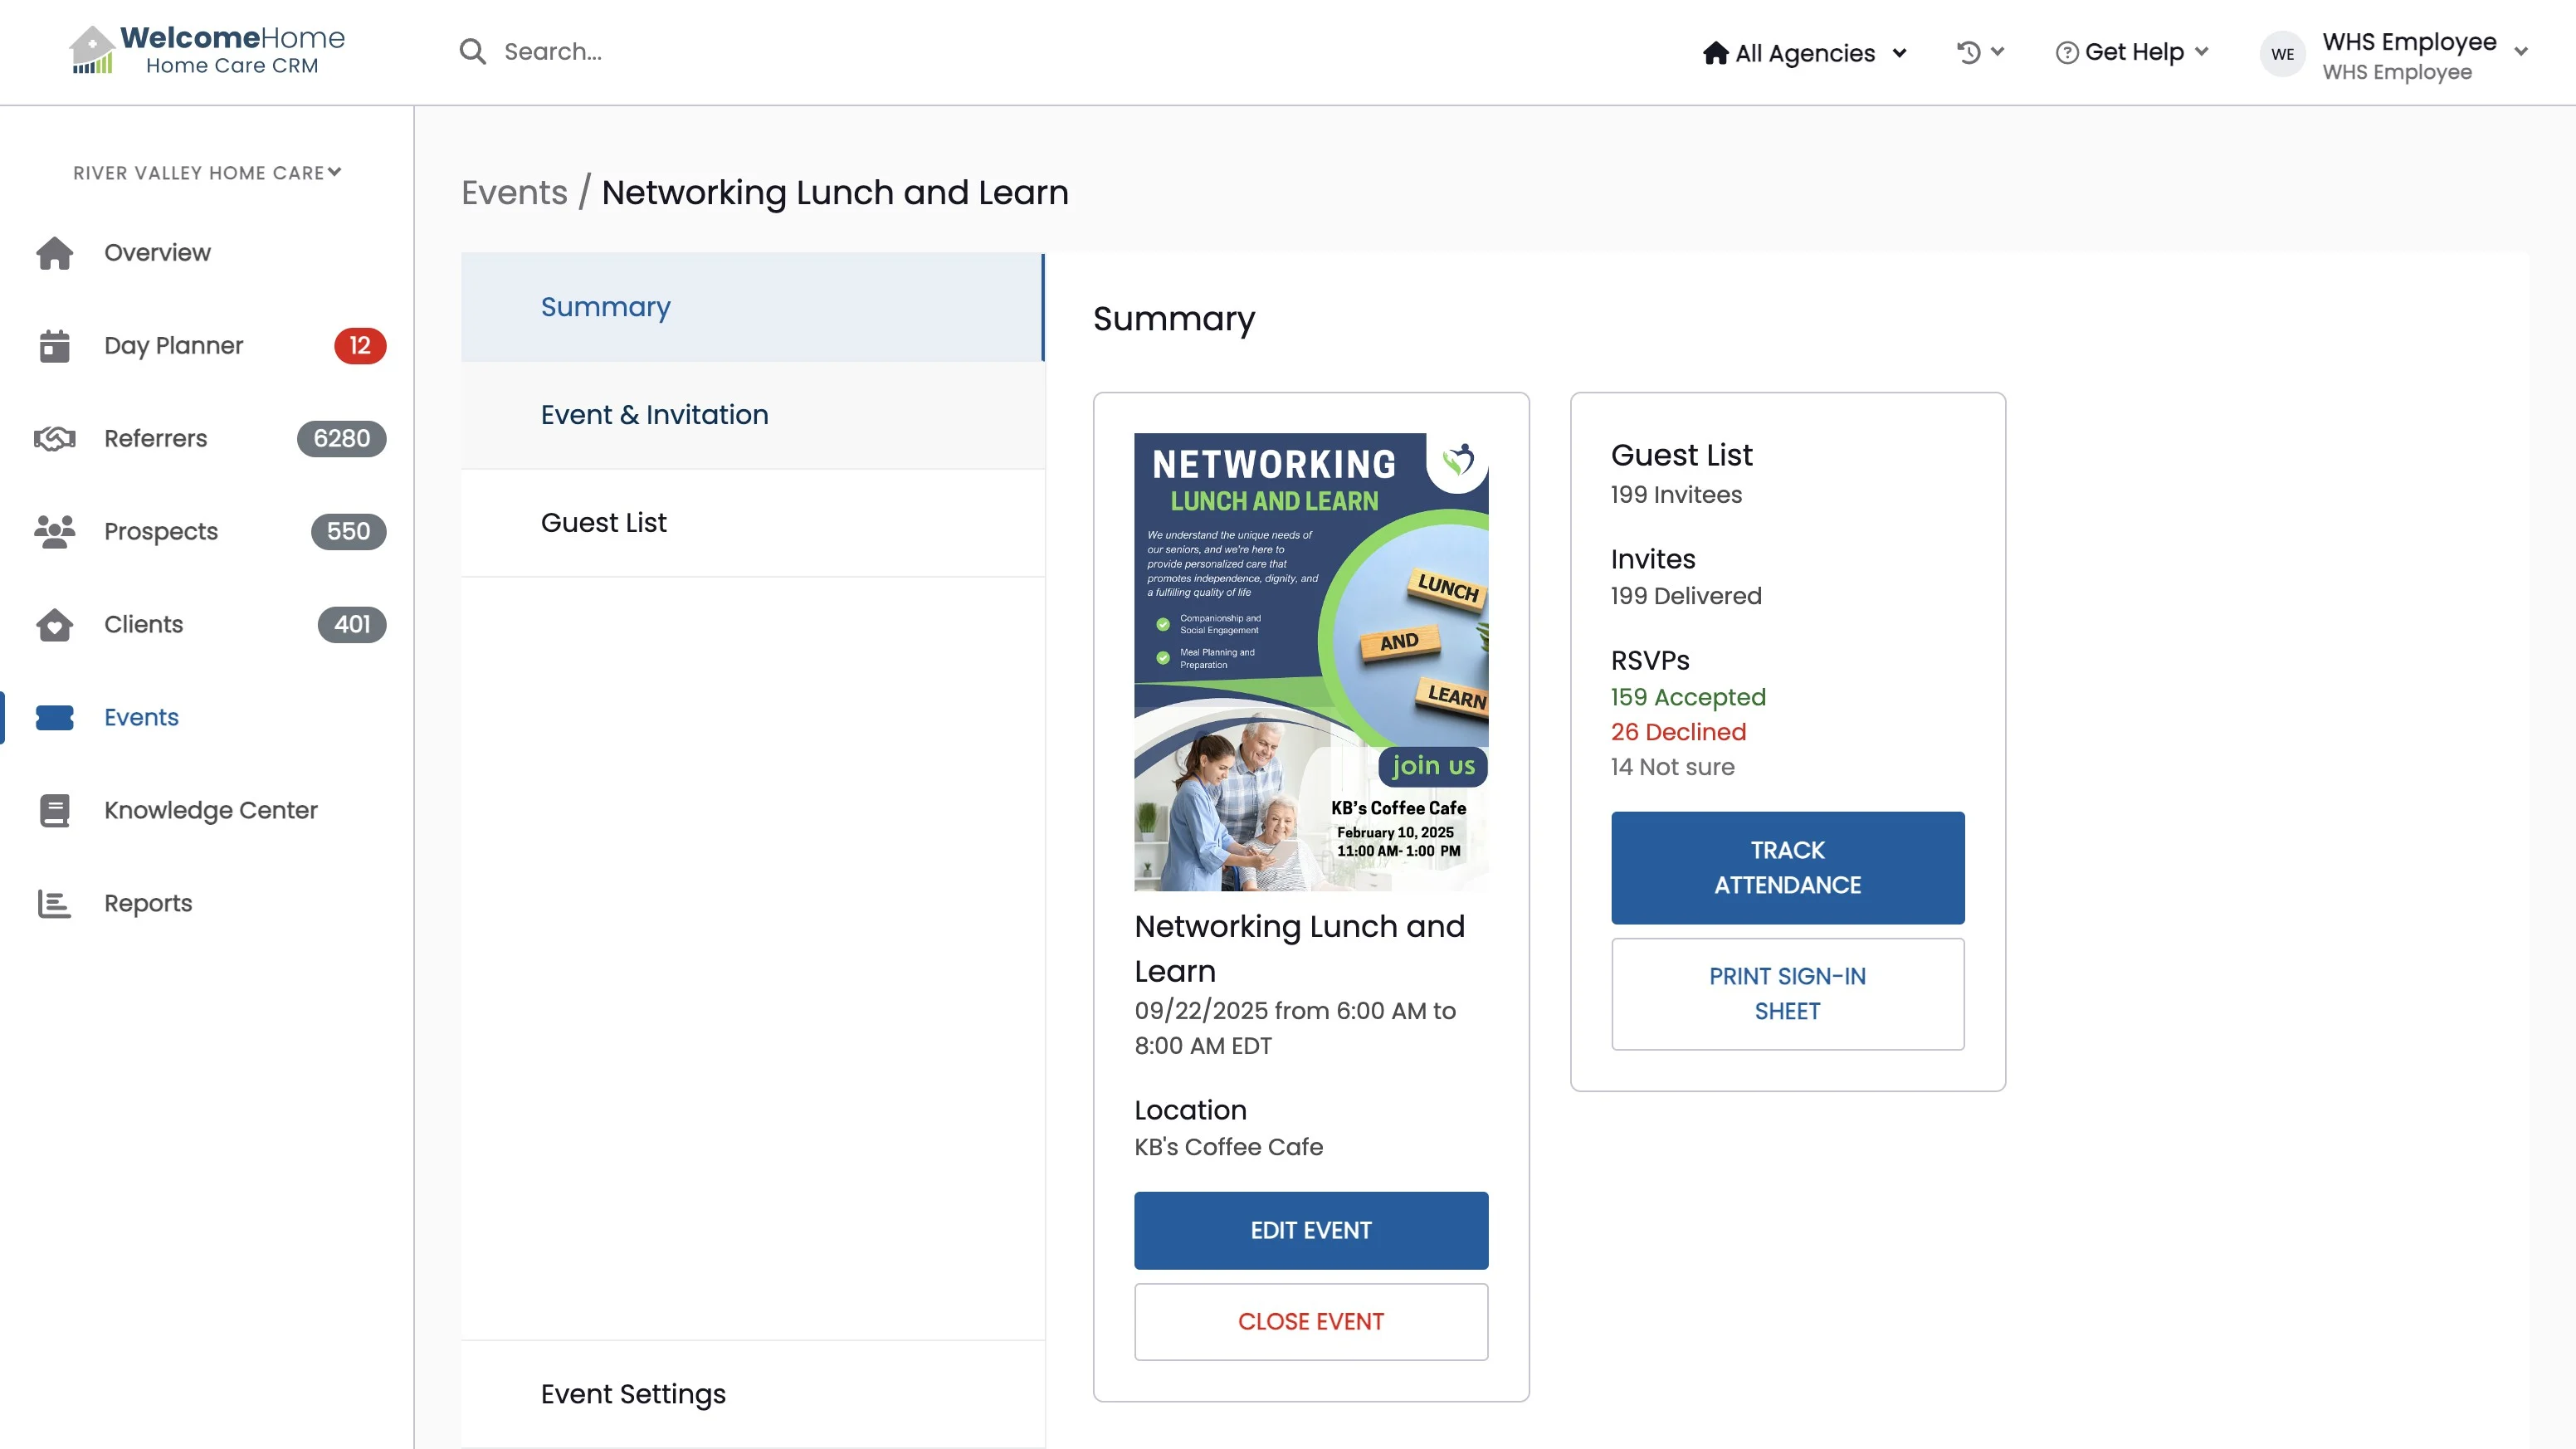Open Day Planner calendar icon
Image resolution: width=2576 pixels, height=1449 pixels.
tap(54, 346)
